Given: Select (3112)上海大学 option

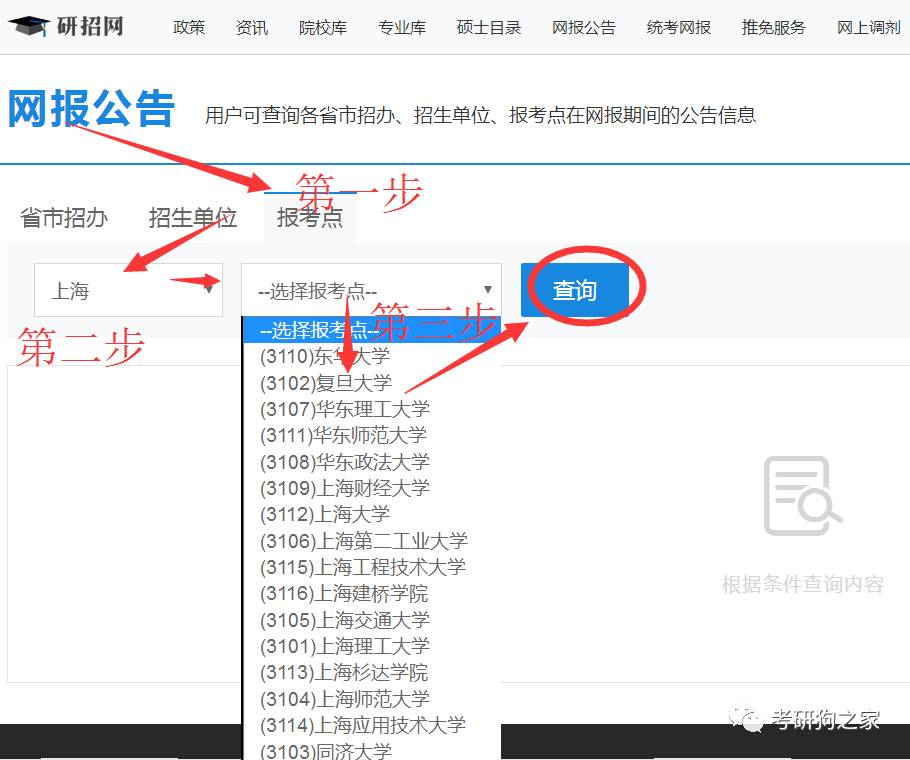Looking at the screenshot, I should point(371,514).
